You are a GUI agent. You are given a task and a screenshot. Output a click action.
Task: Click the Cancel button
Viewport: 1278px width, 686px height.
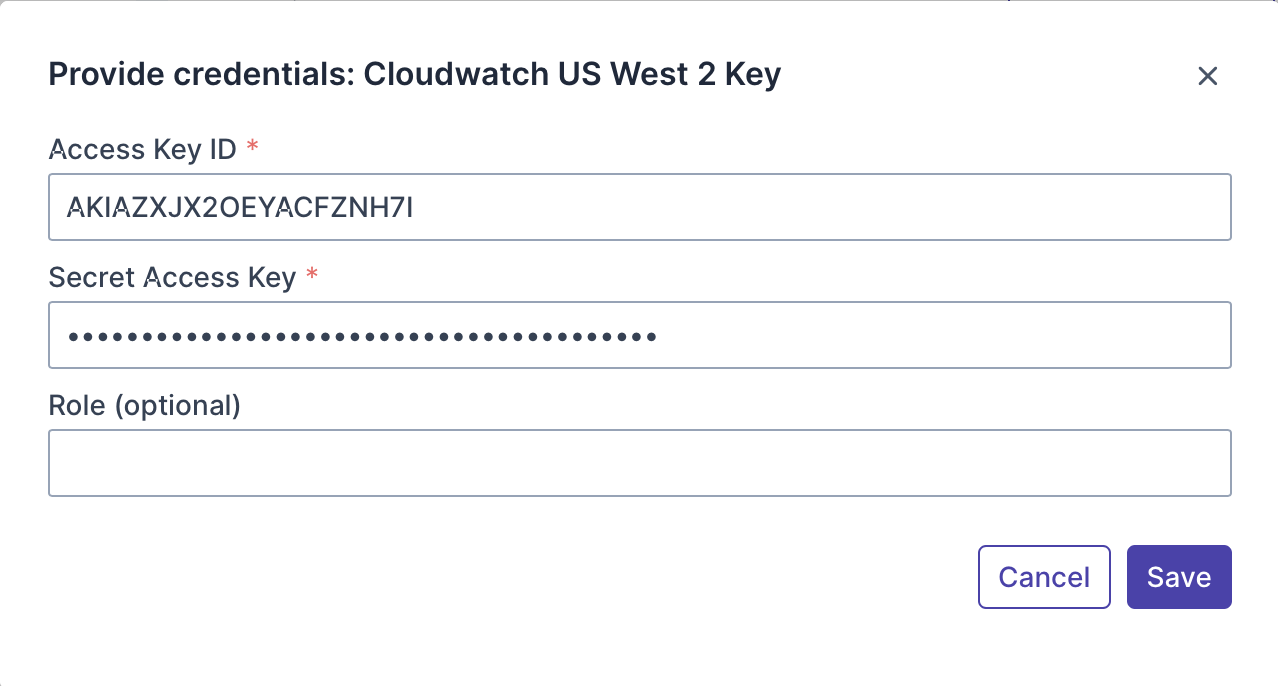pos(1043,577)
